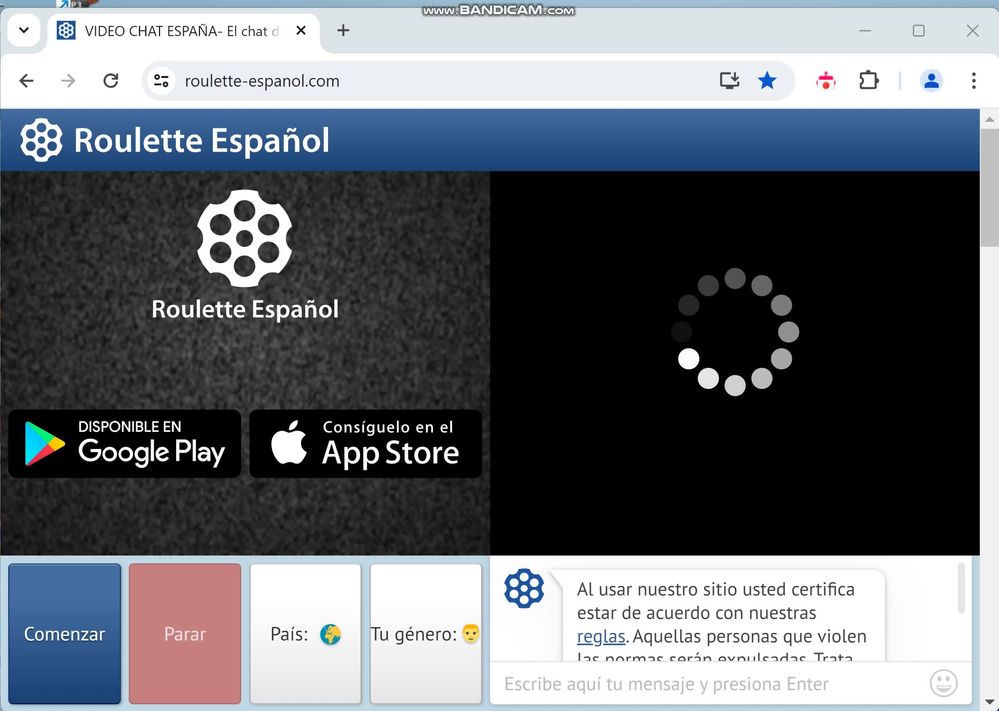Open the App Store download badge
Screen dimensions: 999x711
click(365, 443)
